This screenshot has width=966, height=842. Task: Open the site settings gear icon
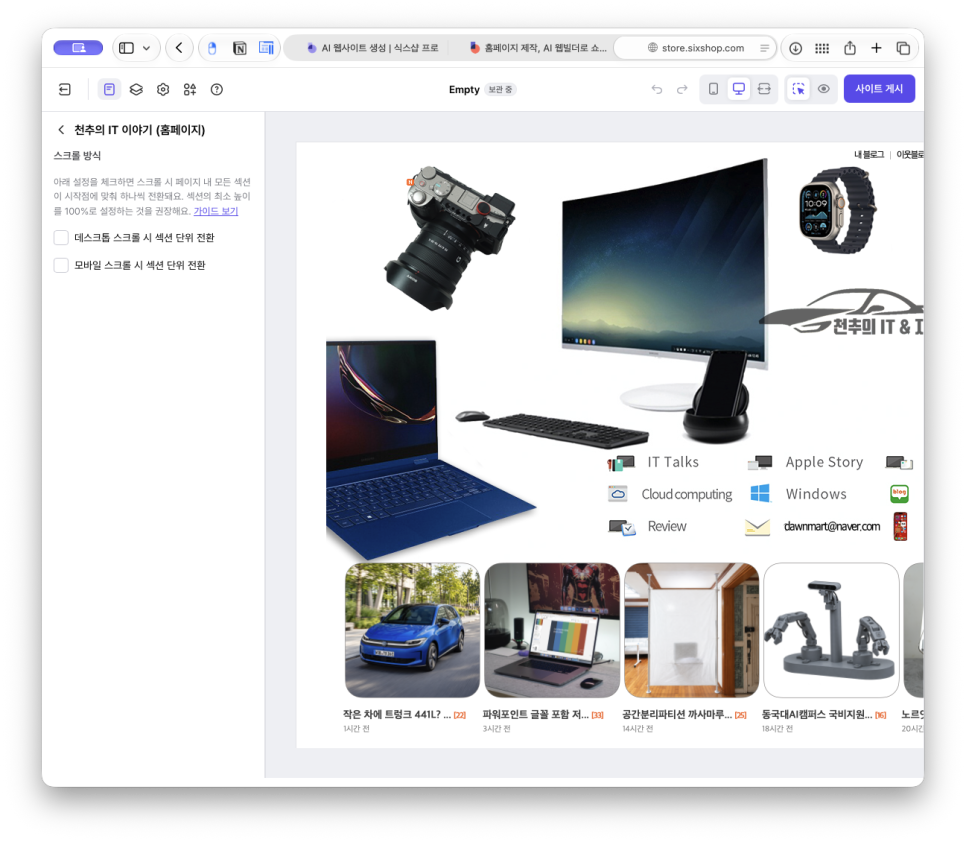pyautogui.click(x=163, y=89)
